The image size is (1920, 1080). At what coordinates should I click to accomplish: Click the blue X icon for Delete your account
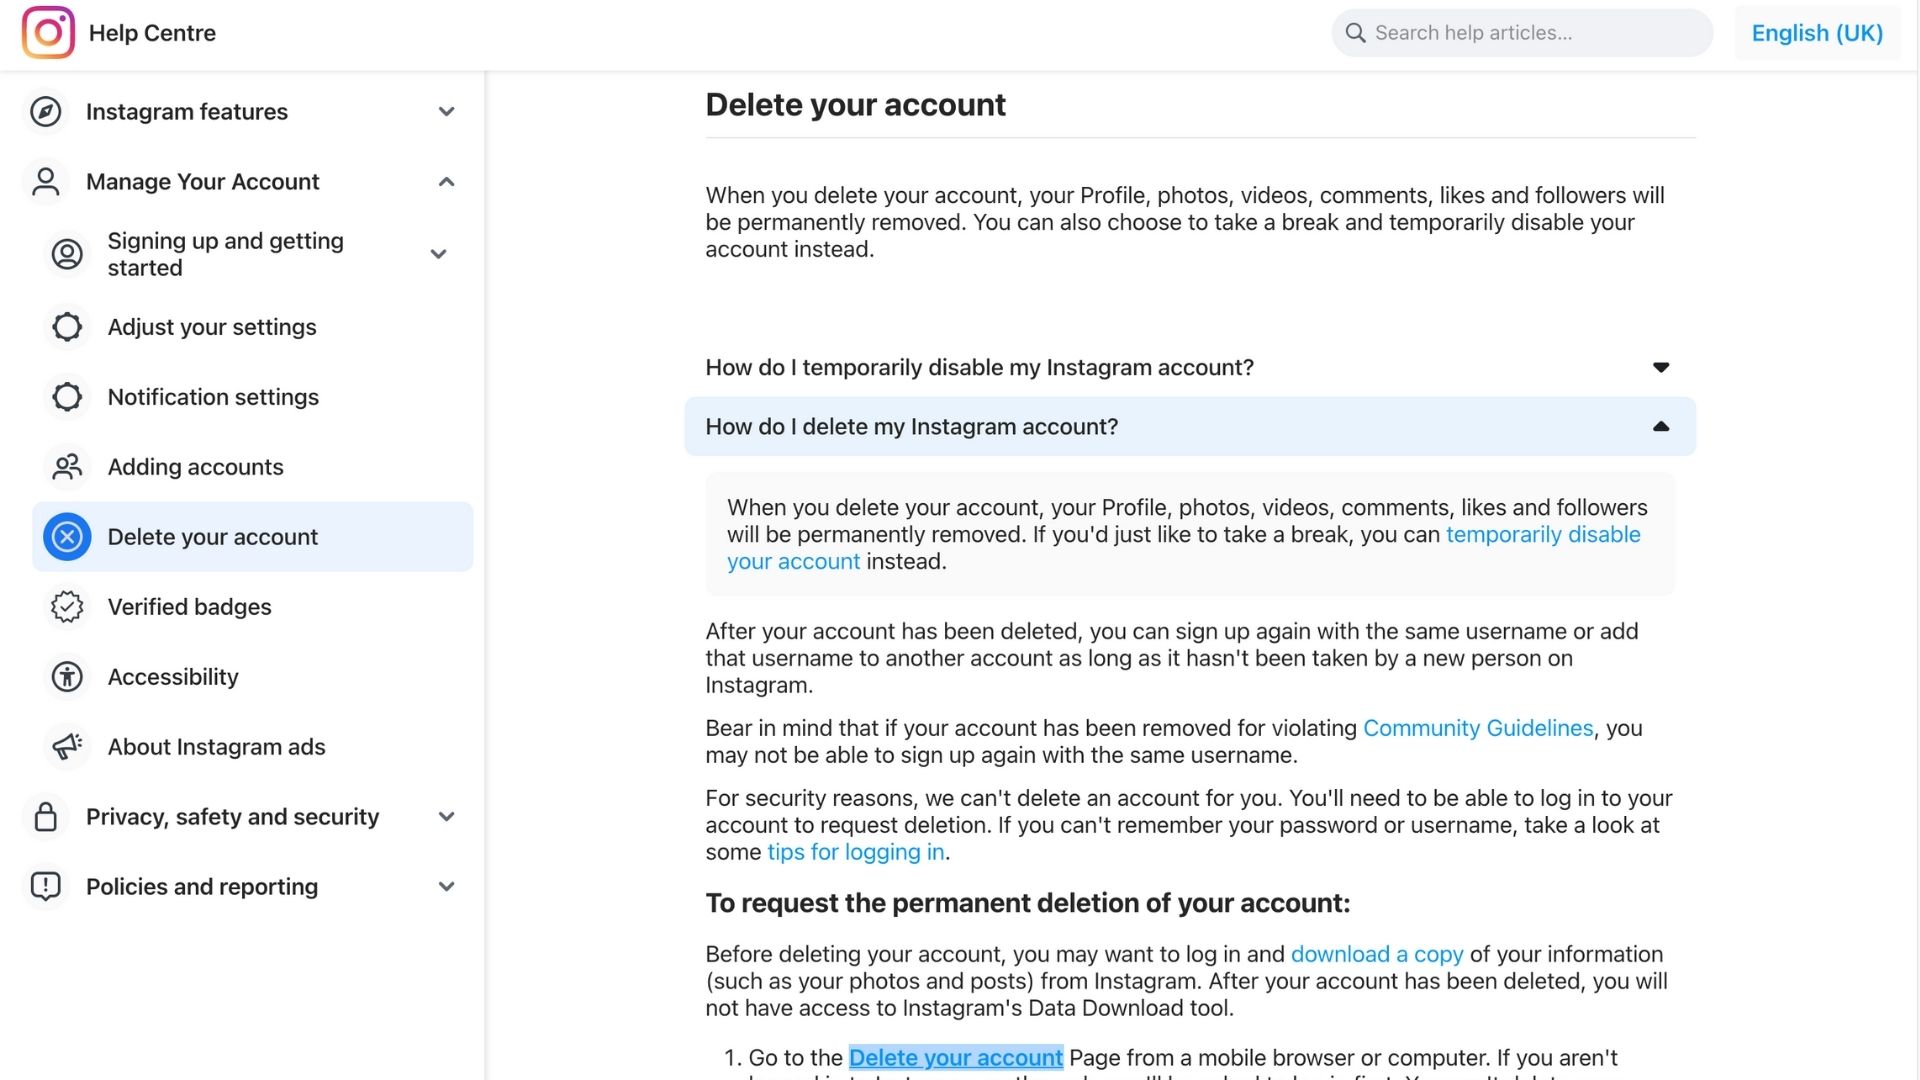click(67, 537)
